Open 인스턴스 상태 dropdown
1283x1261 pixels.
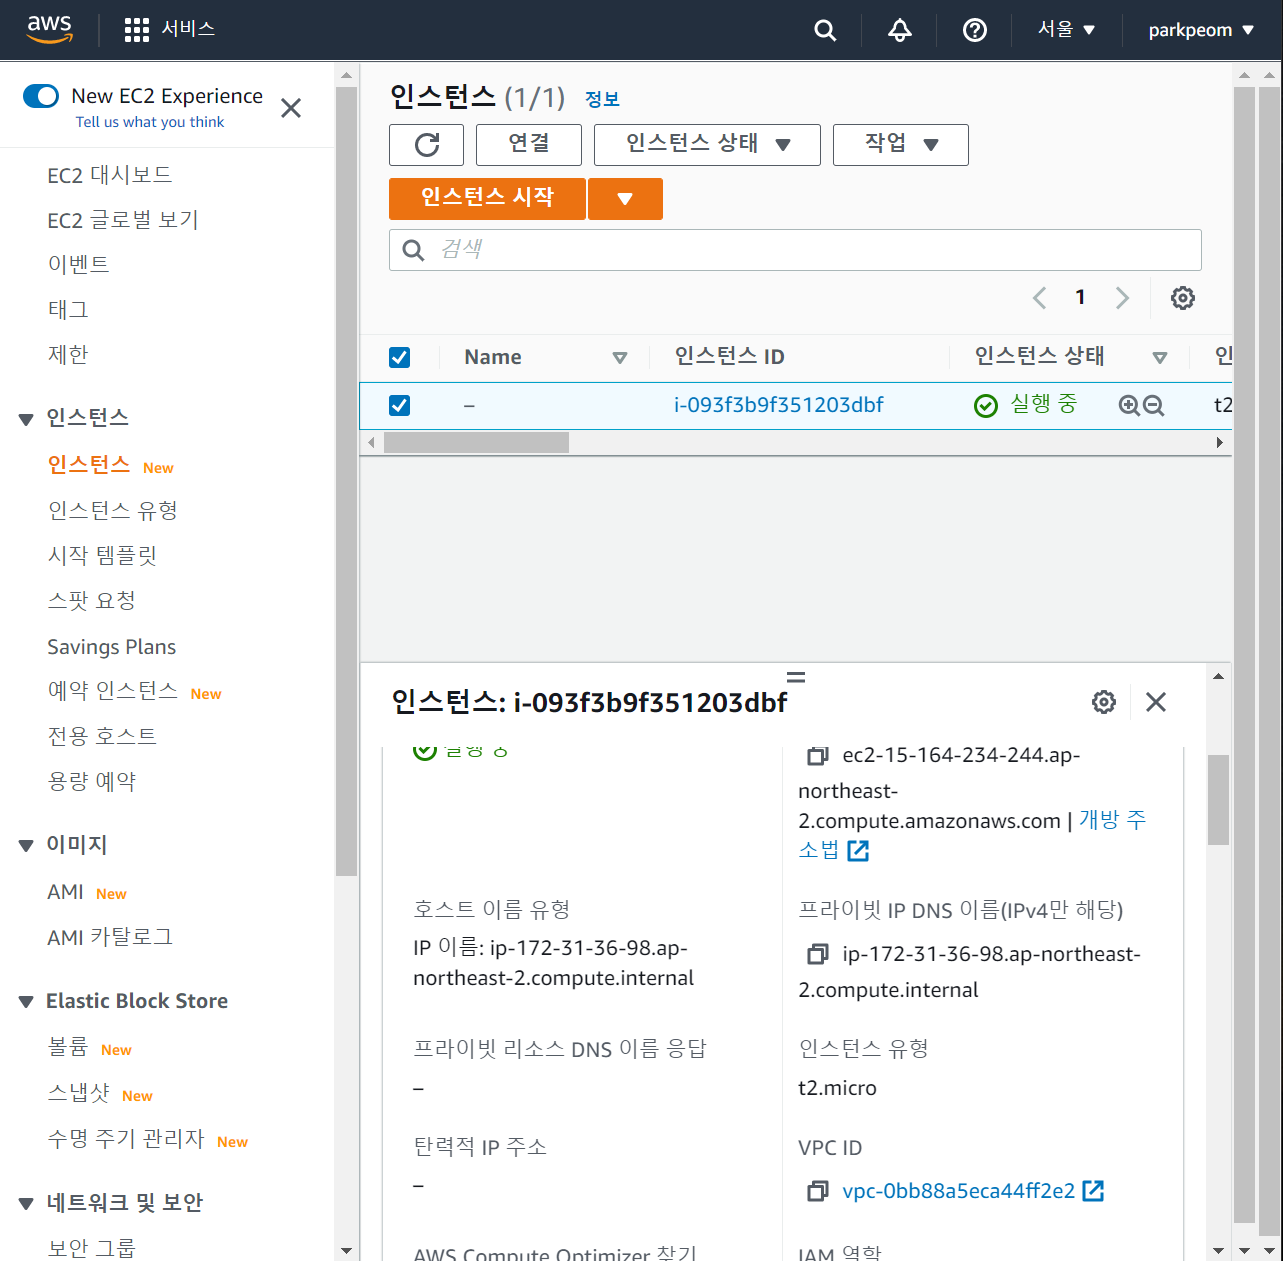(707, 145)
